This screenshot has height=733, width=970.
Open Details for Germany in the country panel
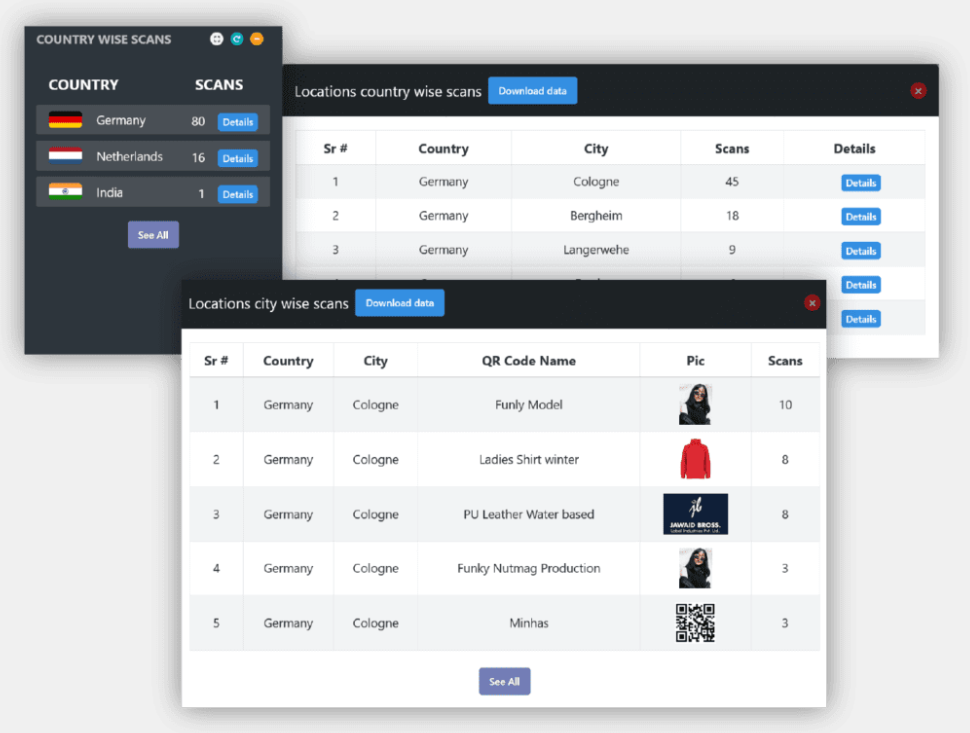238,122
